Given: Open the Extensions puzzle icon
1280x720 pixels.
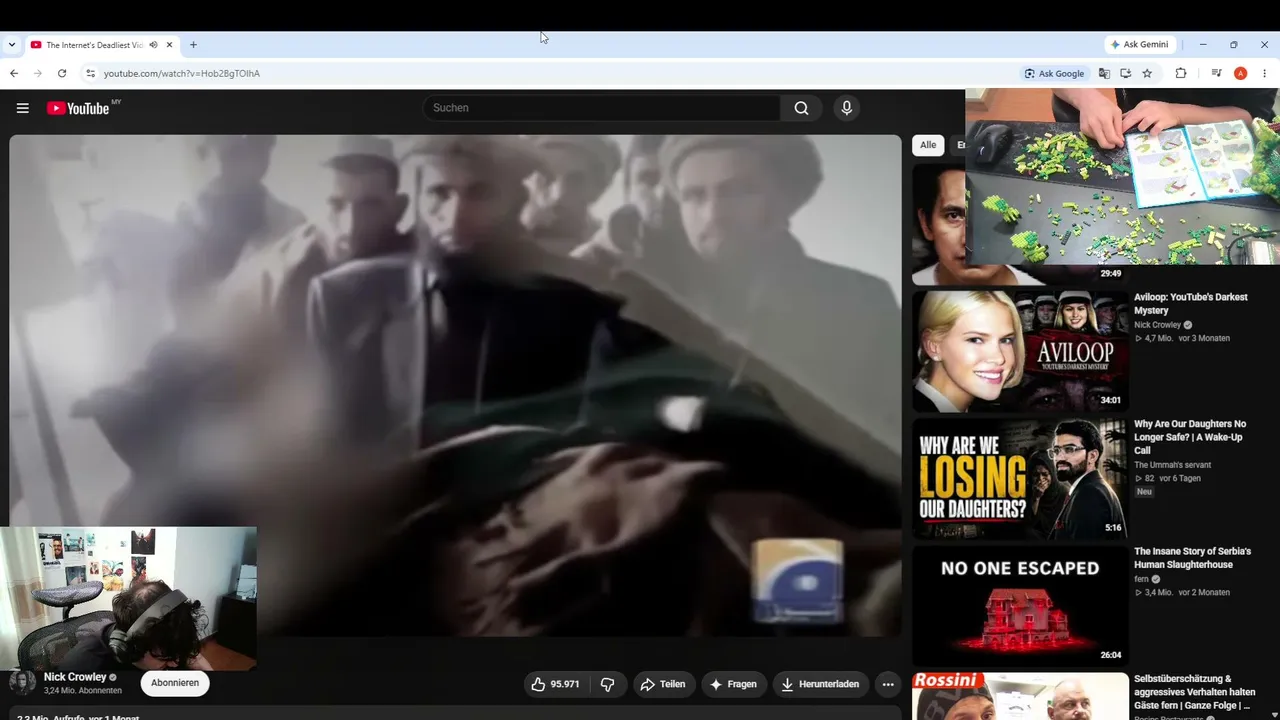Looking at the screenshot, I should pyautogui.click(x=1181, y=73).
